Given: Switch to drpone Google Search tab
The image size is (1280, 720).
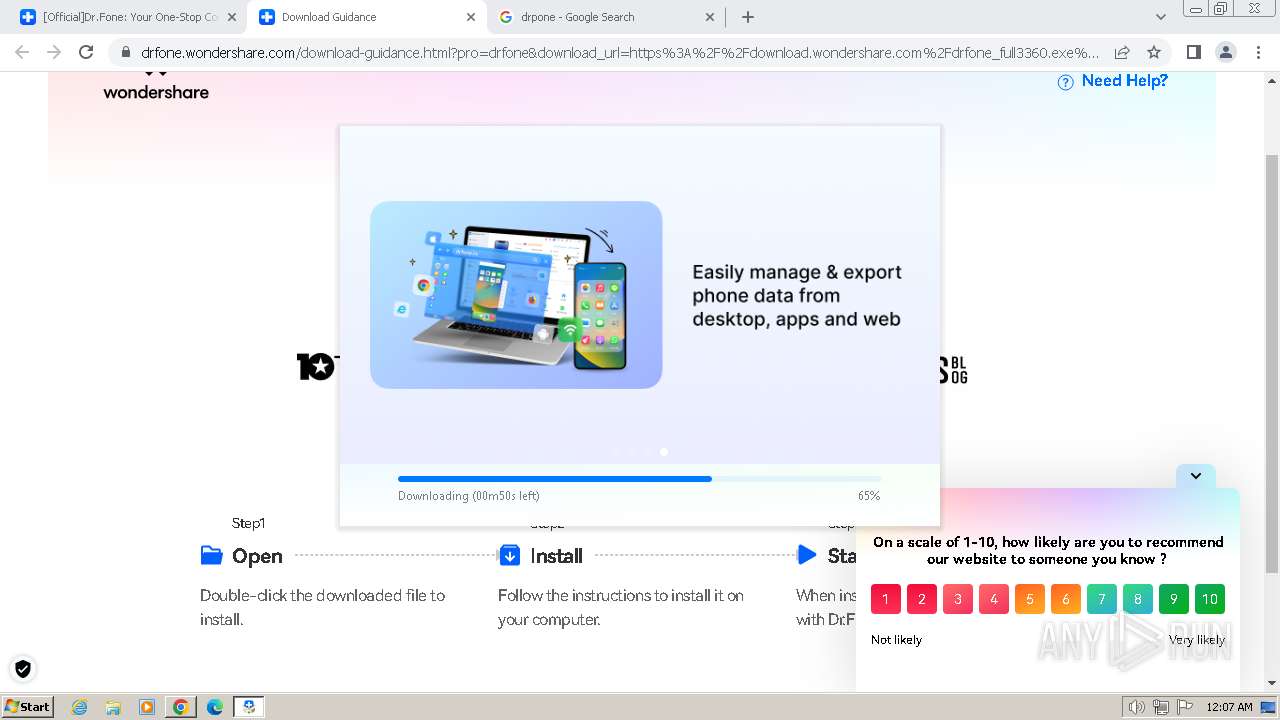Looking at the screenshot, I should pos(606,17).
